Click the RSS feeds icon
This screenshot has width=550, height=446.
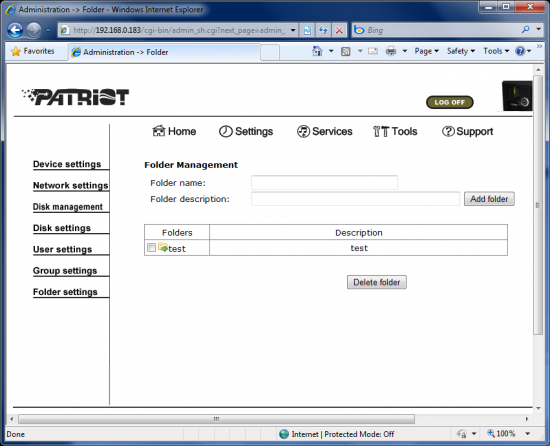346,52
